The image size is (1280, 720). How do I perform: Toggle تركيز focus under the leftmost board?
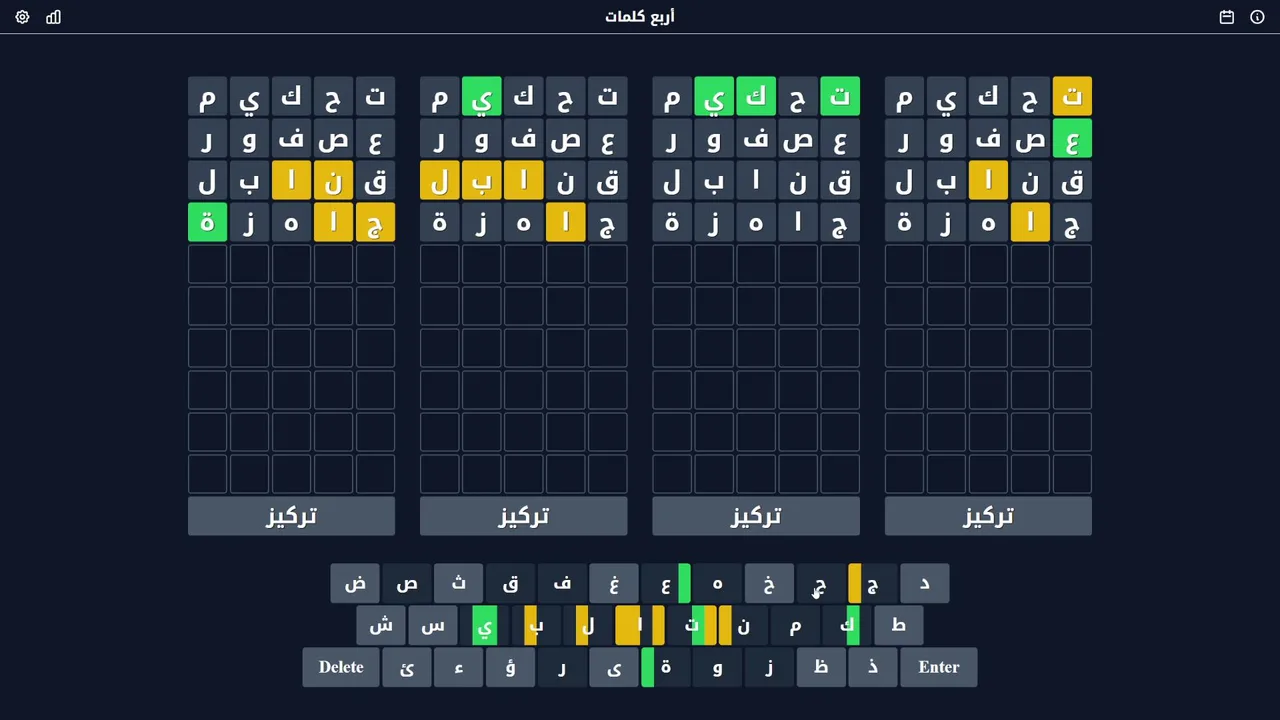click(291, 516)
